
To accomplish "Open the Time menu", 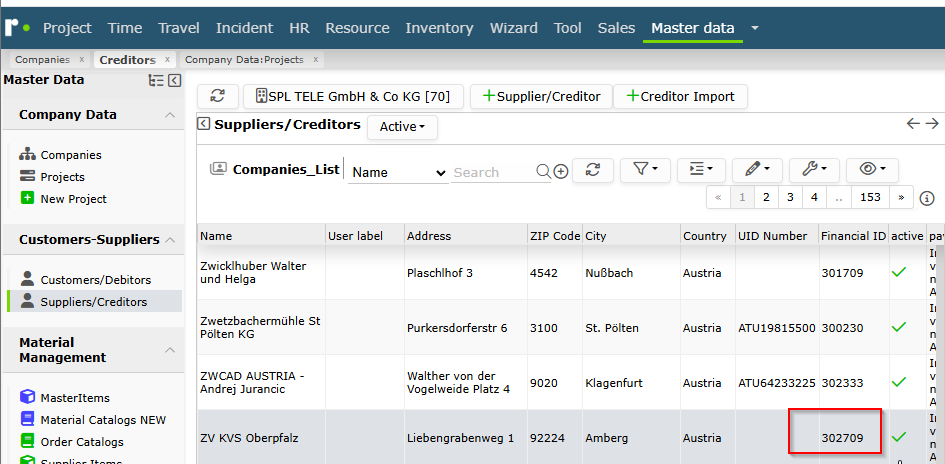I will [125, 28].
